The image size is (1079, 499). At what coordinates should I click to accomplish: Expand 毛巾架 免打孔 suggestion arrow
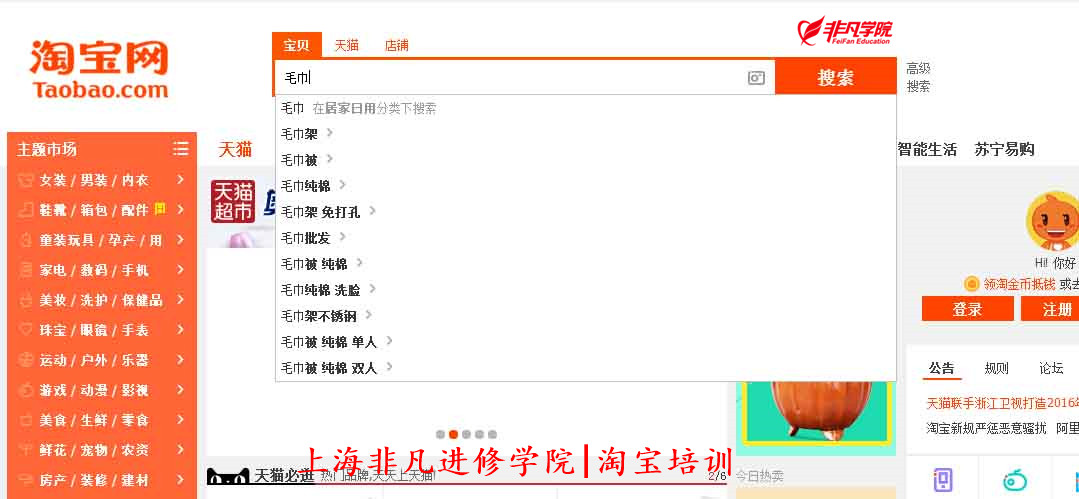point(372,211)
